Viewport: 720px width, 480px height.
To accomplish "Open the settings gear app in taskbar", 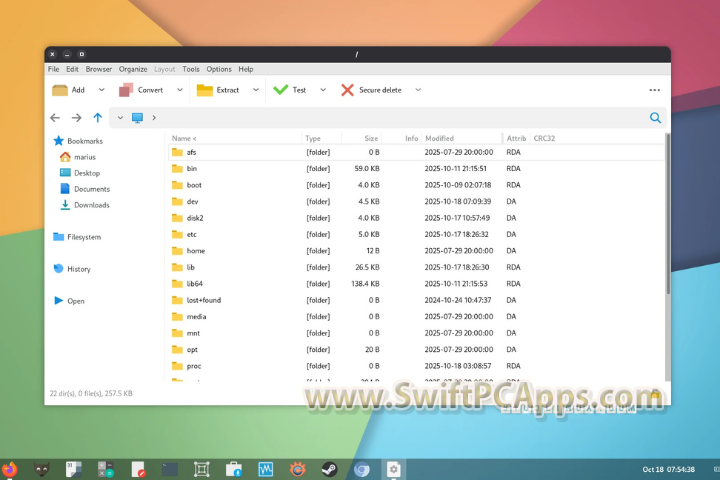I will click(x=393, y=469).
